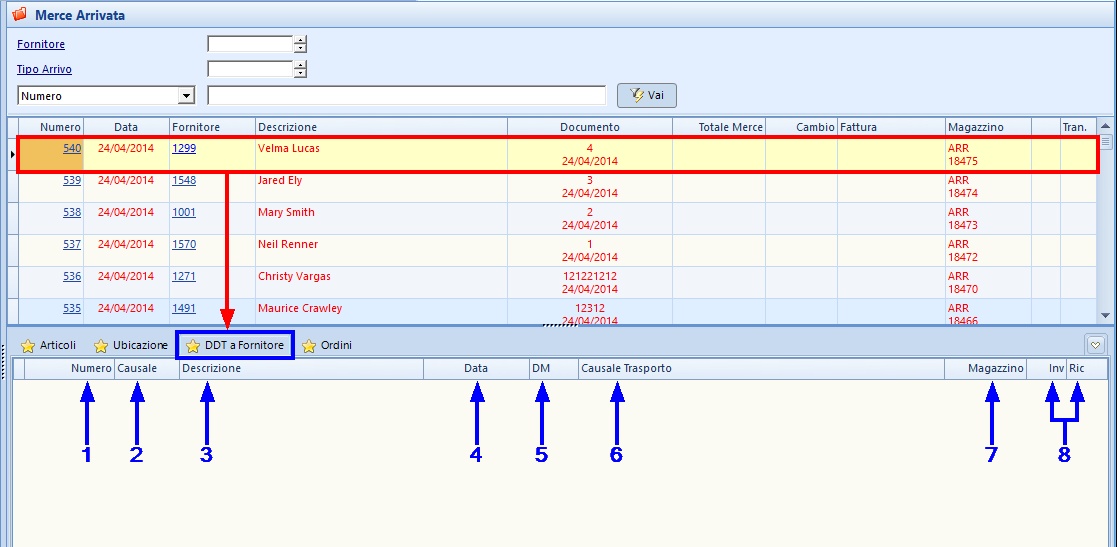Decrement the Tipo Arrivo spinner value
The image size is (1117, 547).
point(300,73)
